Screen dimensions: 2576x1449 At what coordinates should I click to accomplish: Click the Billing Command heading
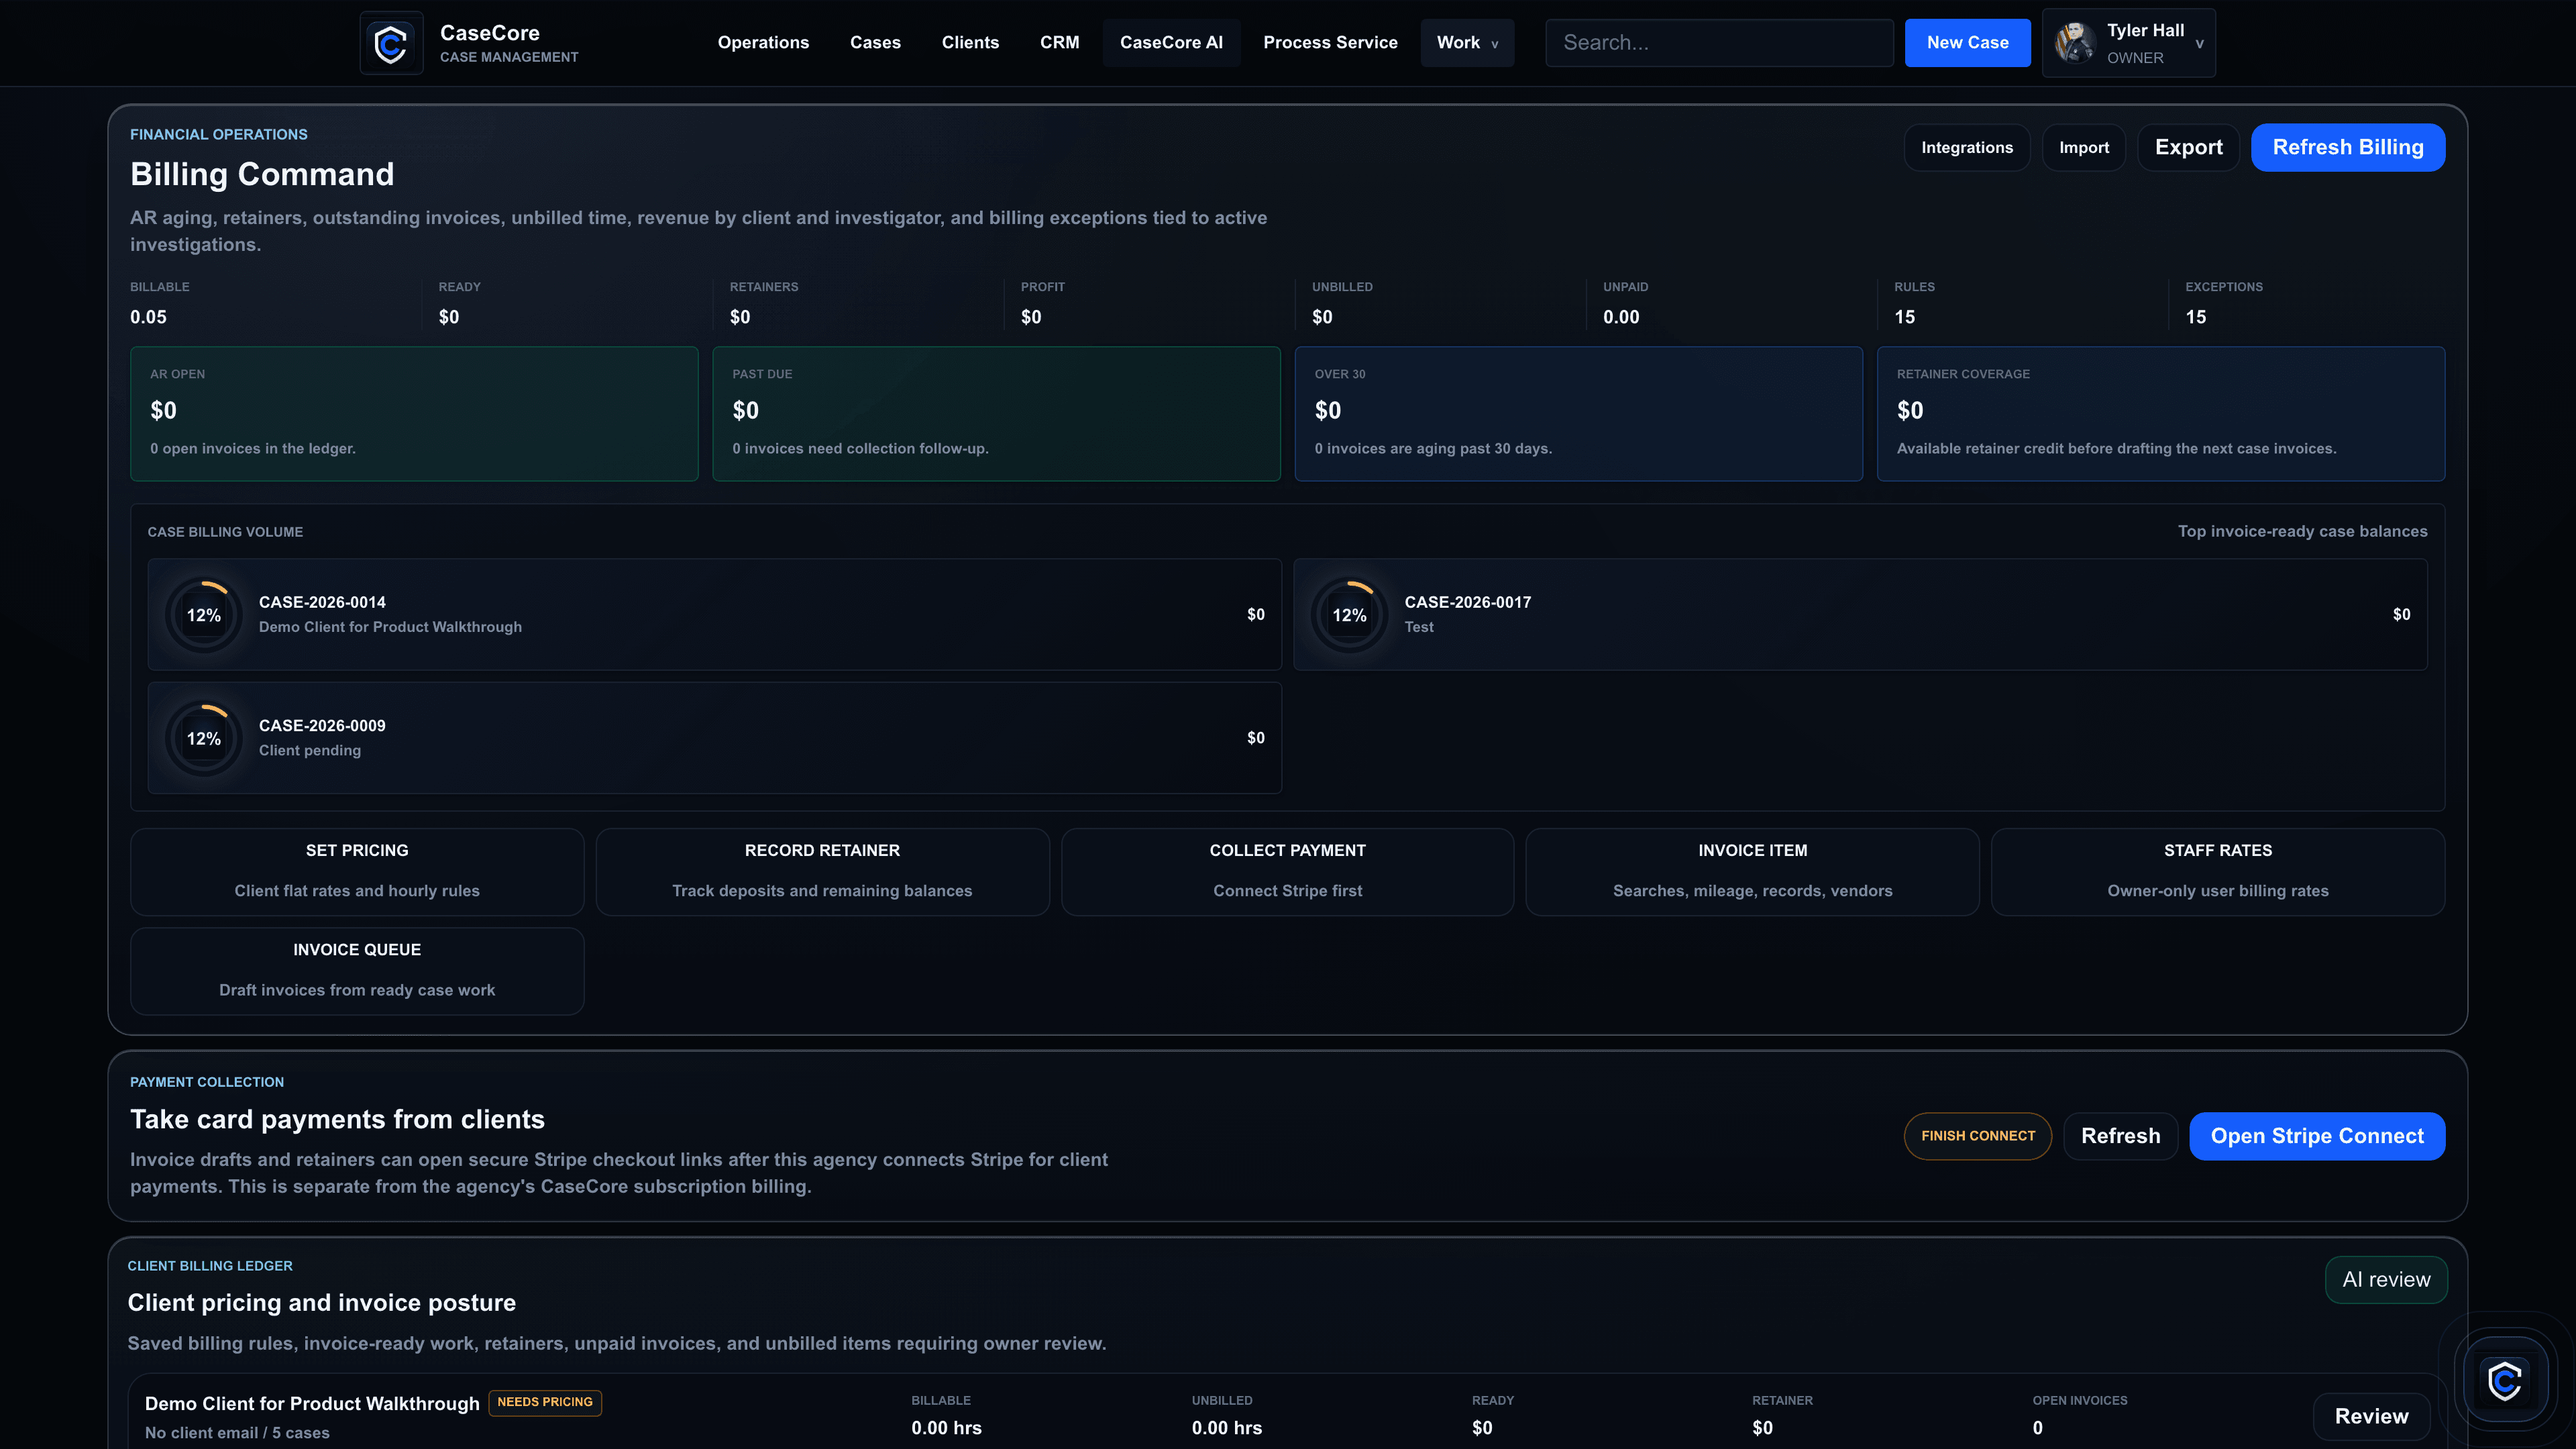(262, 175)
